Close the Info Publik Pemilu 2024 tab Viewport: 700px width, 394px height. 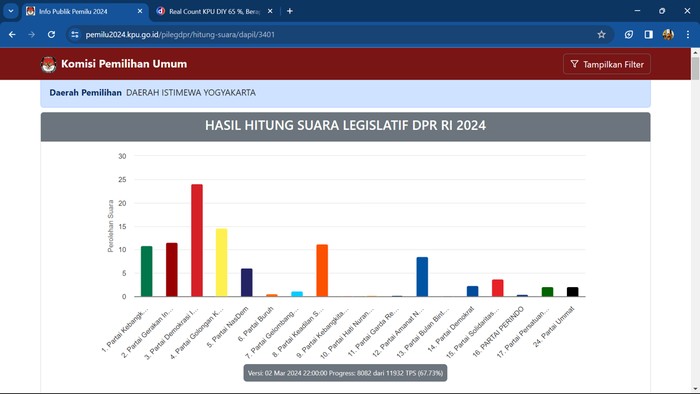tap(140, 11)
